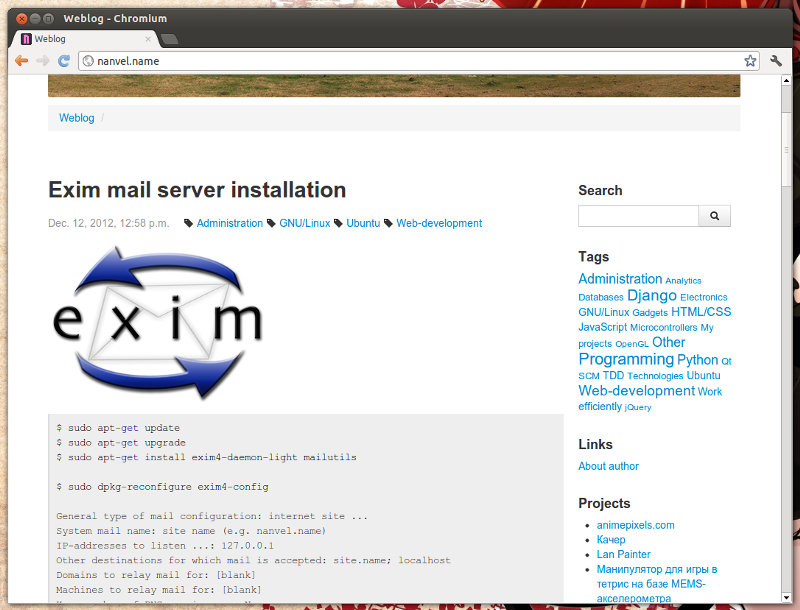
Task: Submit search with the magnifier button
Action: (714, 216)
